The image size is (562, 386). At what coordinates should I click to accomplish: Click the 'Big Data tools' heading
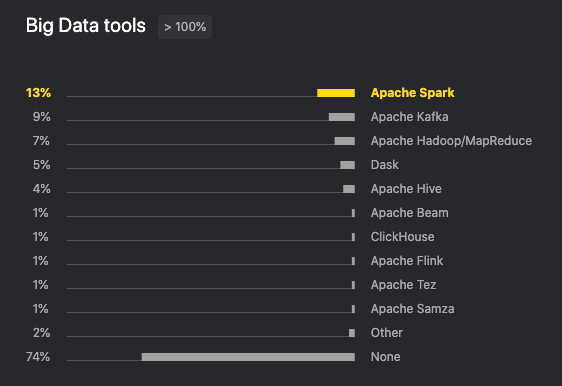(86, 26)
